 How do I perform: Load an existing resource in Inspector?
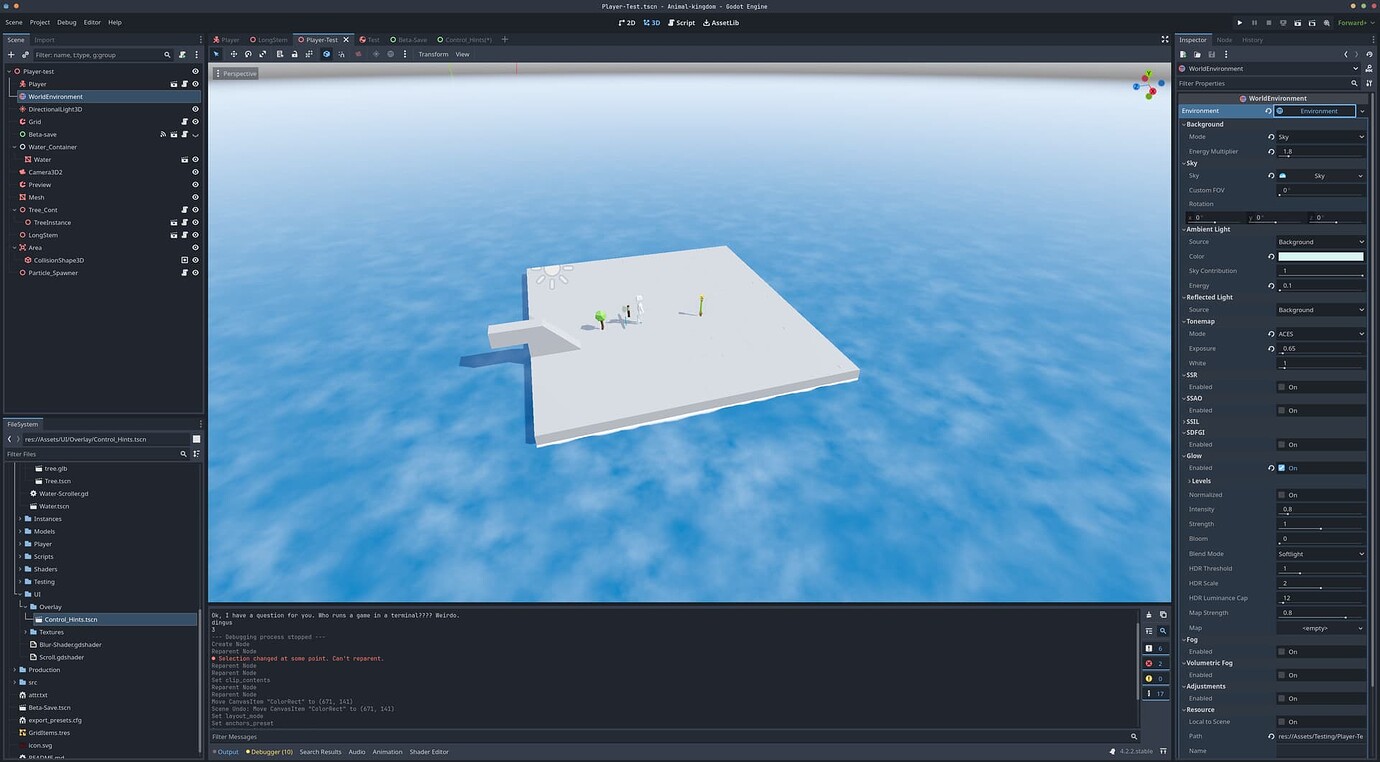[x=1198, y=54]
